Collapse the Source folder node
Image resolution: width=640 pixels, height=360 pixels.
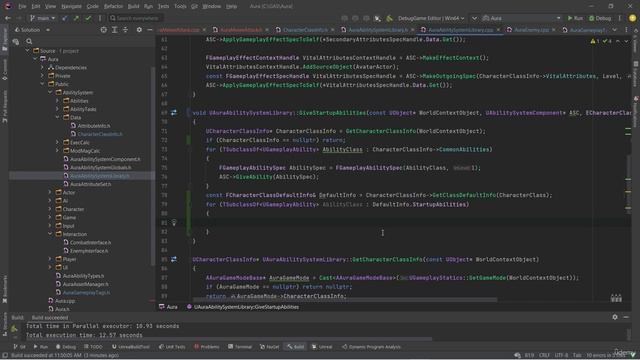[27, 51]
